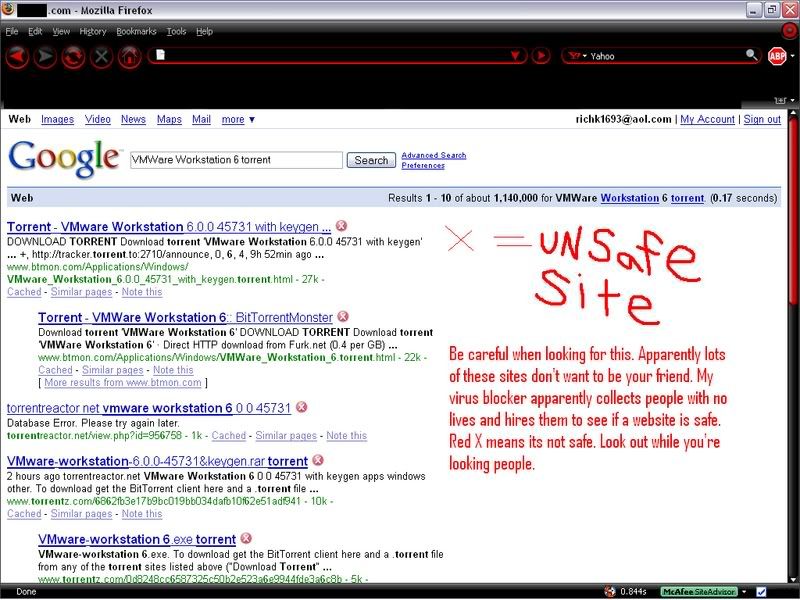The height and width of the screenshot is (600, 800).
Task: Click the red X SiteAdvisor icon on first result
Action: pyautogui.click(x=341, y=227)
